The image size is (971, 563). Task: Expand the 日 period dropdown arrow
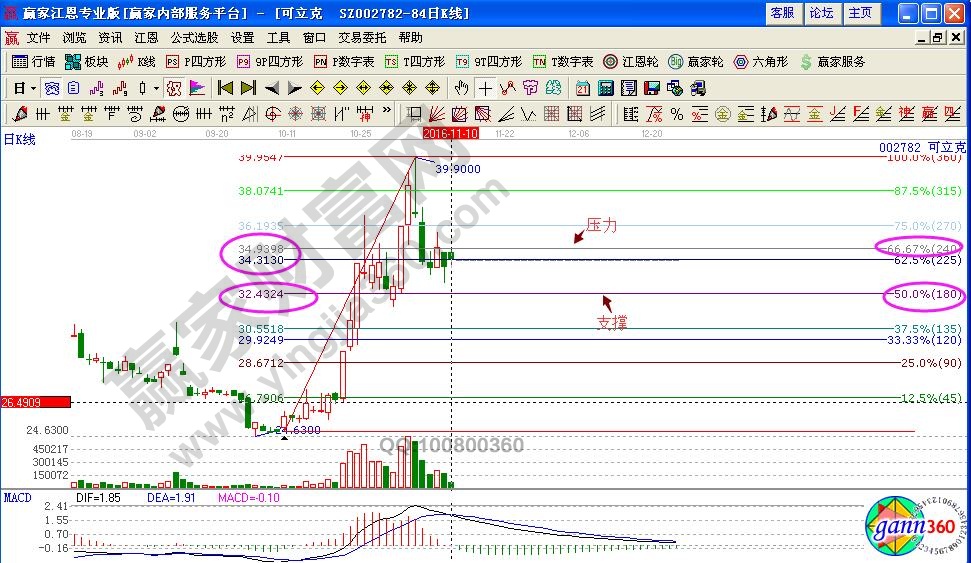33,88
